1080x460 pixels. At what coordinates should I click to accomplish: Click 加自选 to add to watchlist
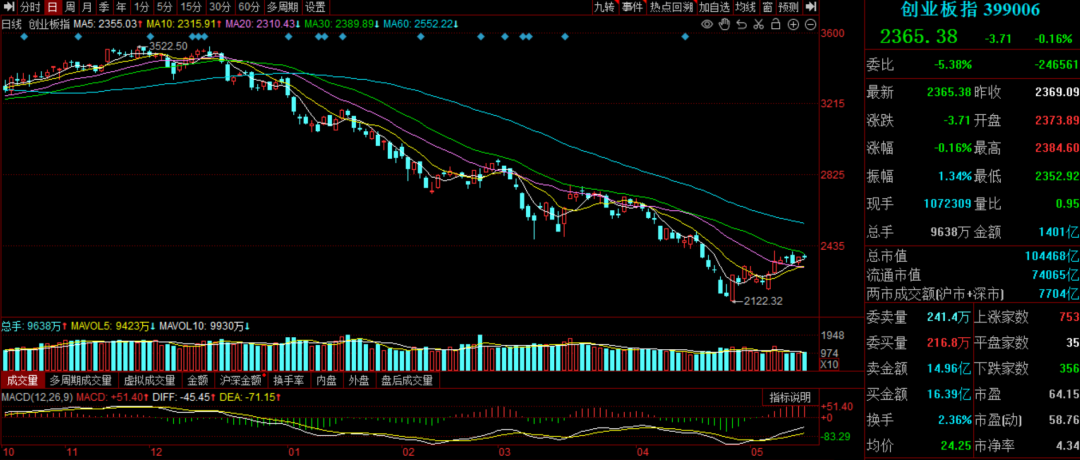[714, 7]
